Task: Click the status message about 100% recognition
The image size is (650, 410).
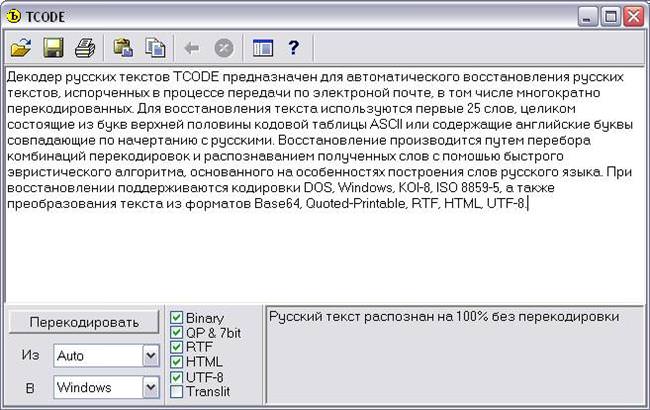Action: pyautogui.click(x=444, y=317)
